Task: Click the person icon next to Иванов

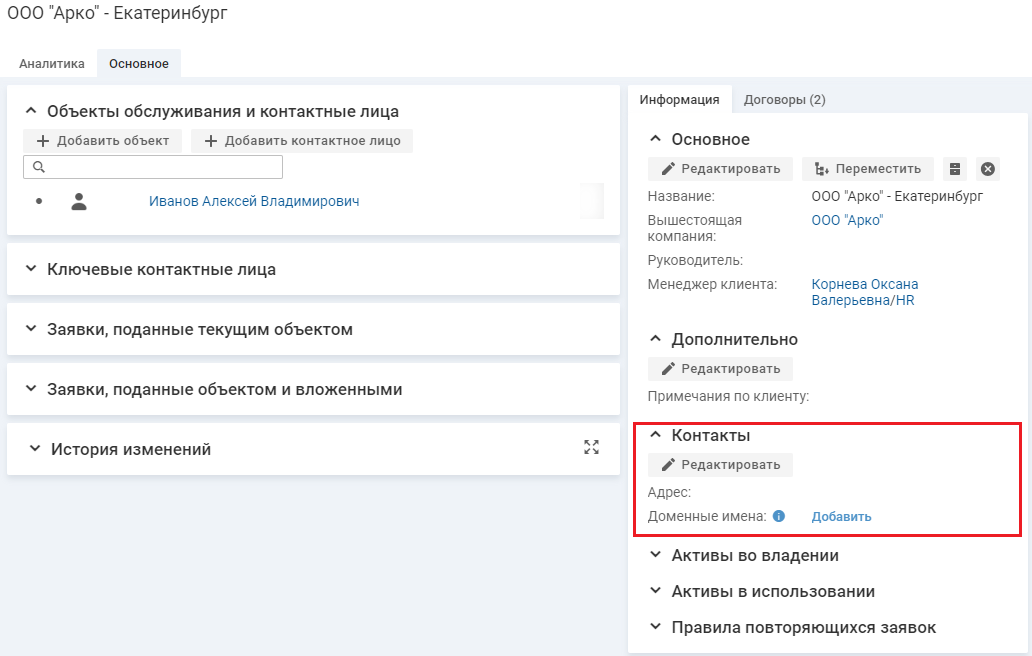Action: pyautogui.click(x=79, y=201)
